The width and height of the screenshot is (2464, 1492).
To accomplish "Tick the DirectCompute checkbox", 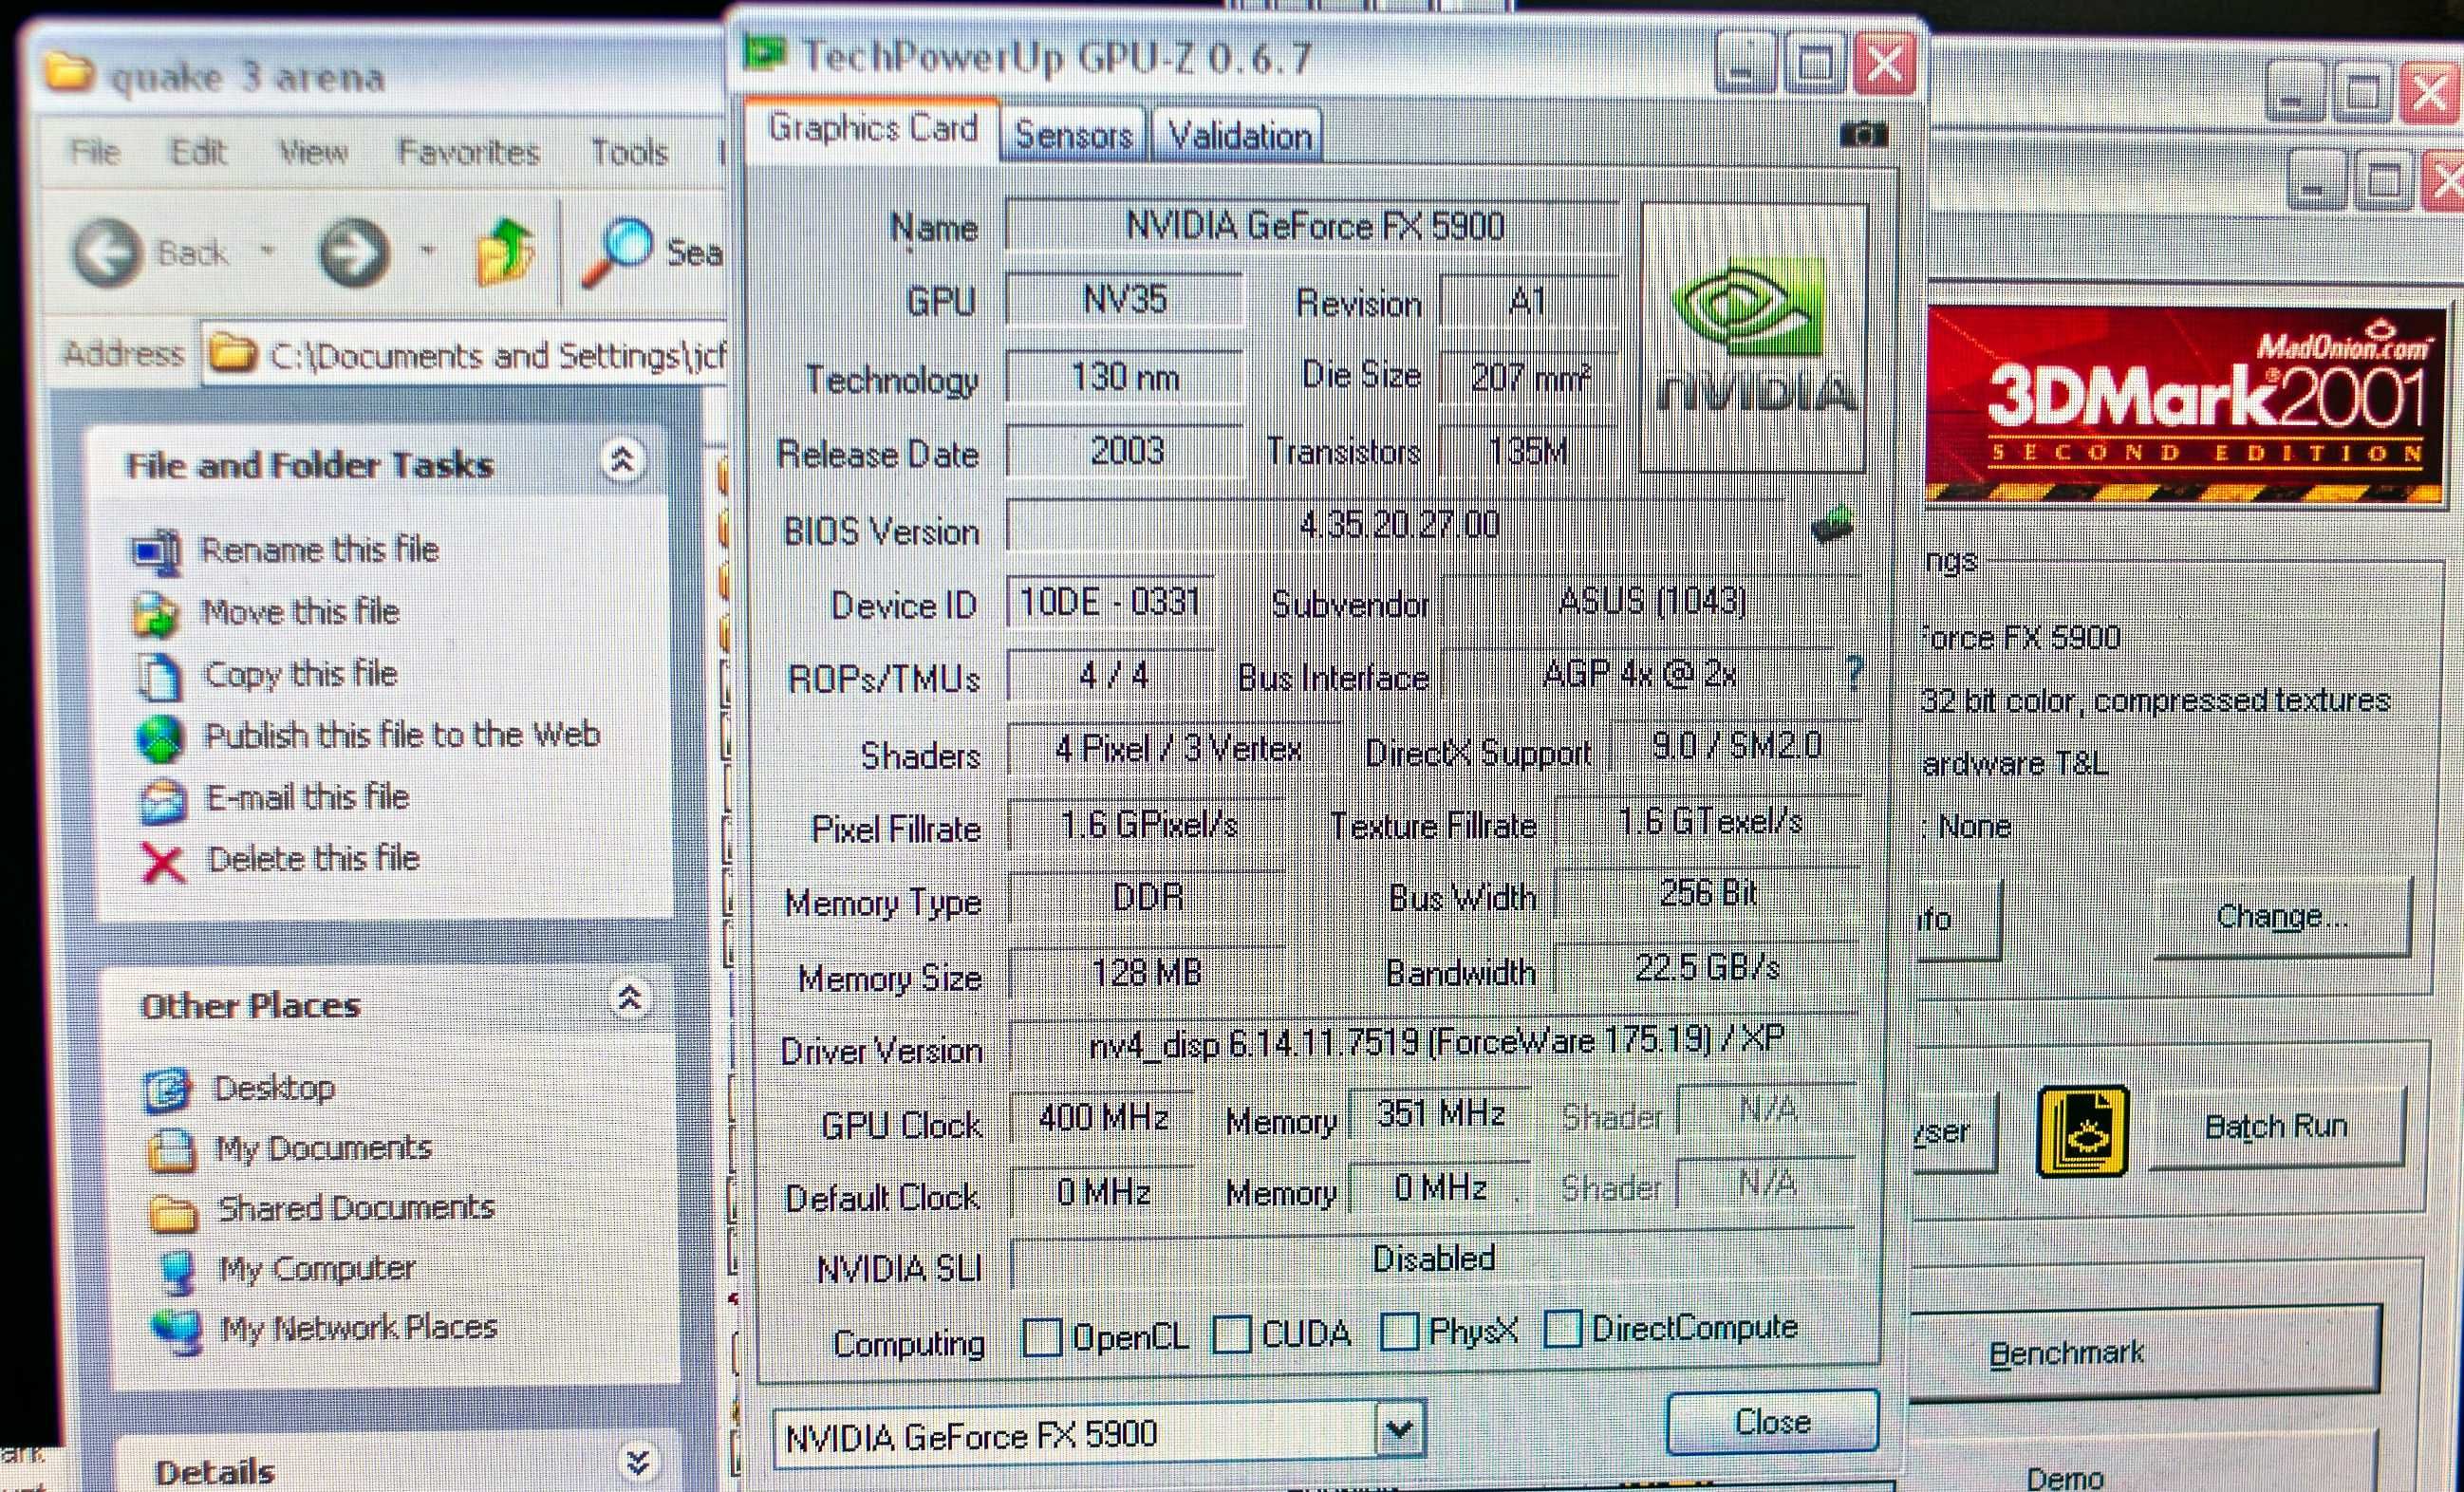I will click(1563, 1329).
